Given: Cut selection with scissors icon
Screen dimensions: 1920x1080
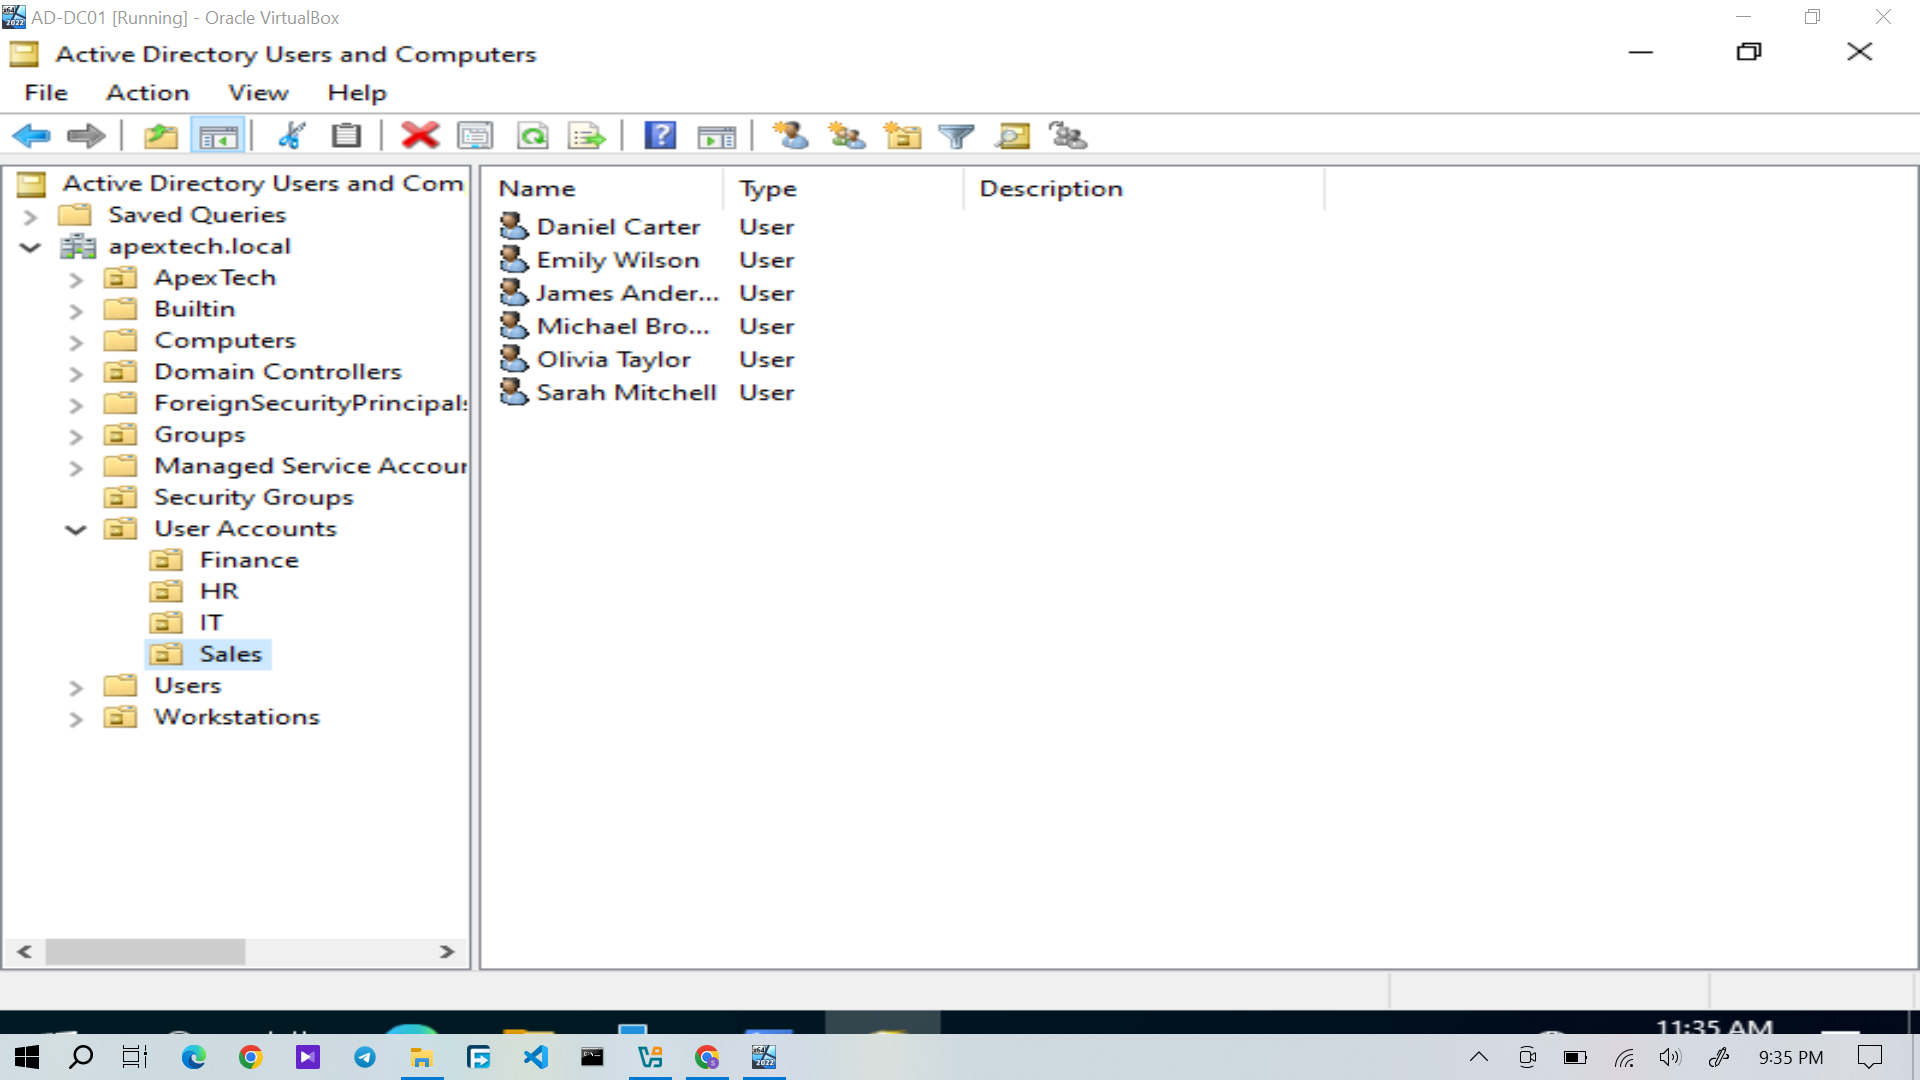Looking at the screenshot, I should pyautogui.click(x=291, y=135).
